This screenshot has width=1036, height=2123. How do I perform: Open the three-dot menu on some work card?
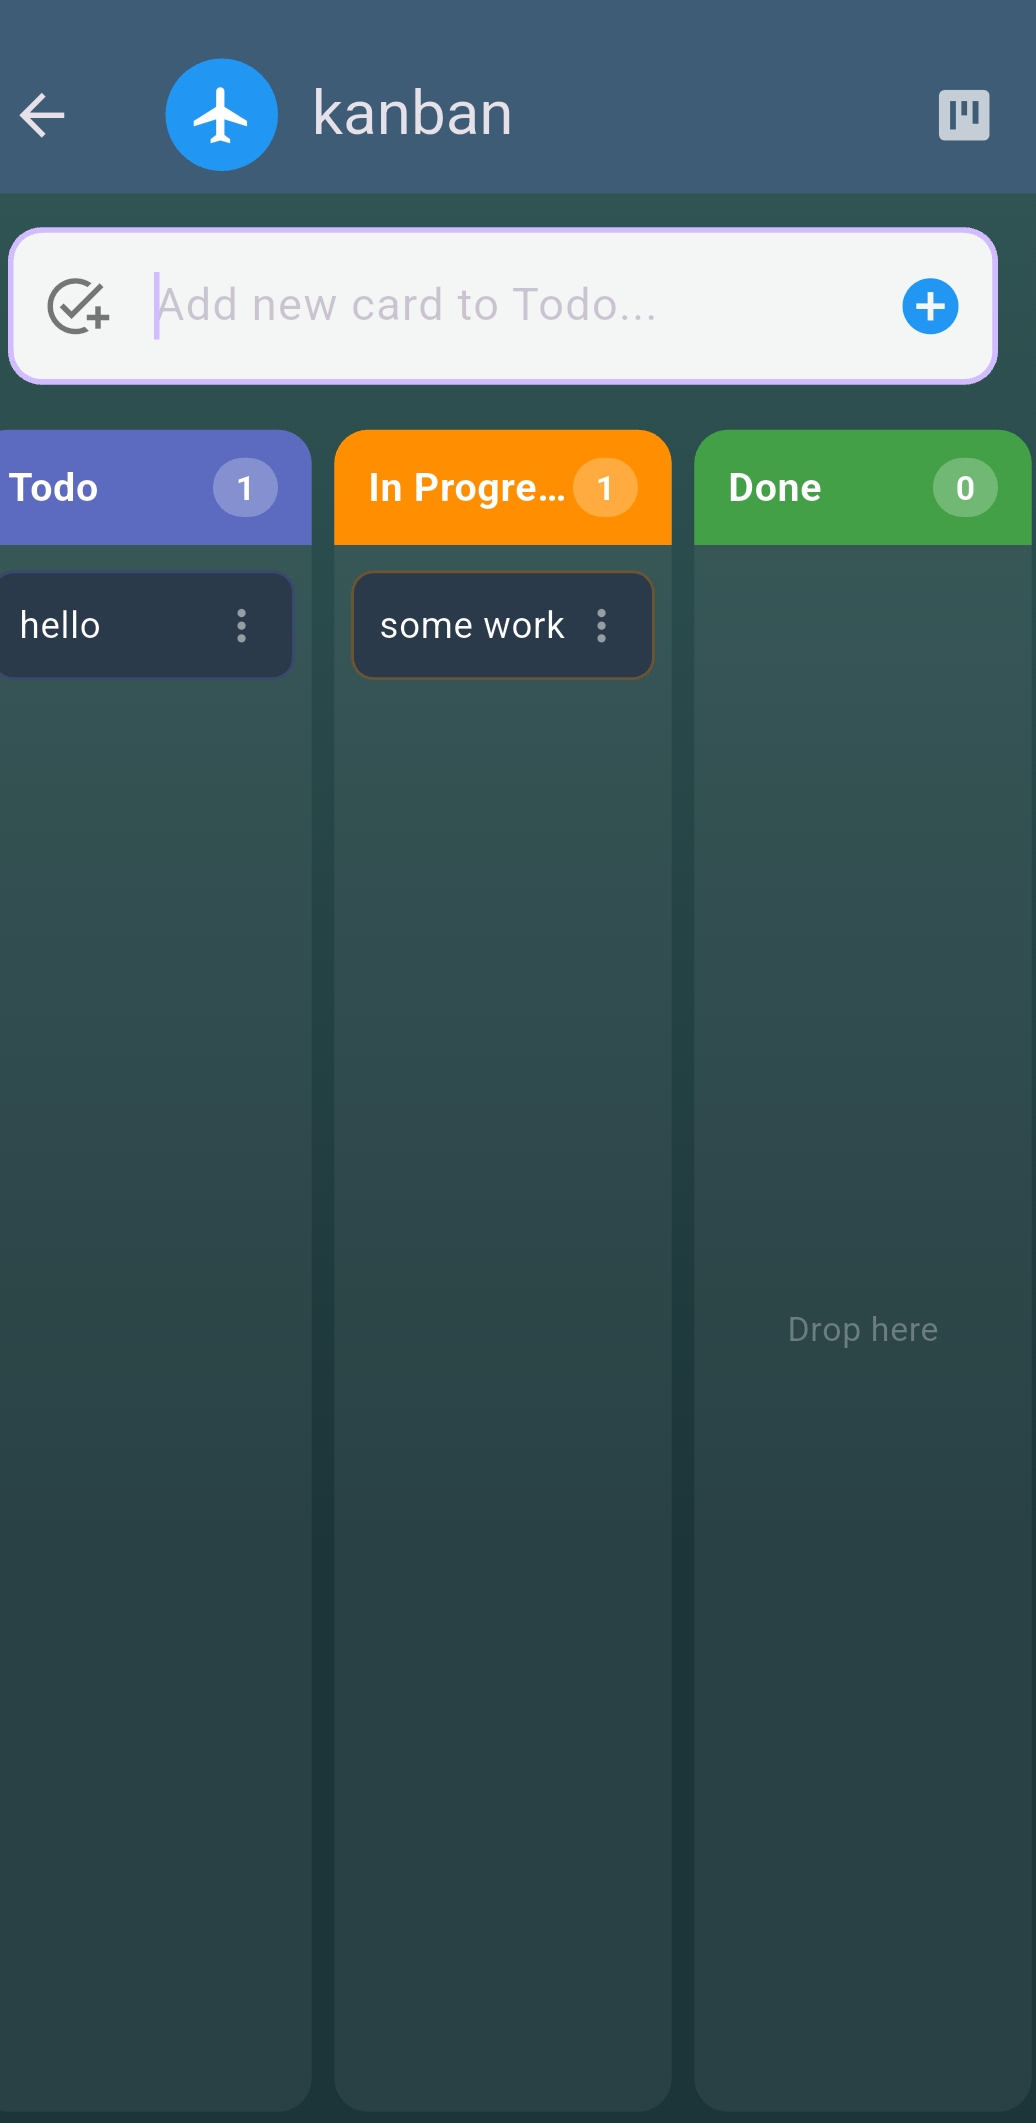[x=601, y=625]
